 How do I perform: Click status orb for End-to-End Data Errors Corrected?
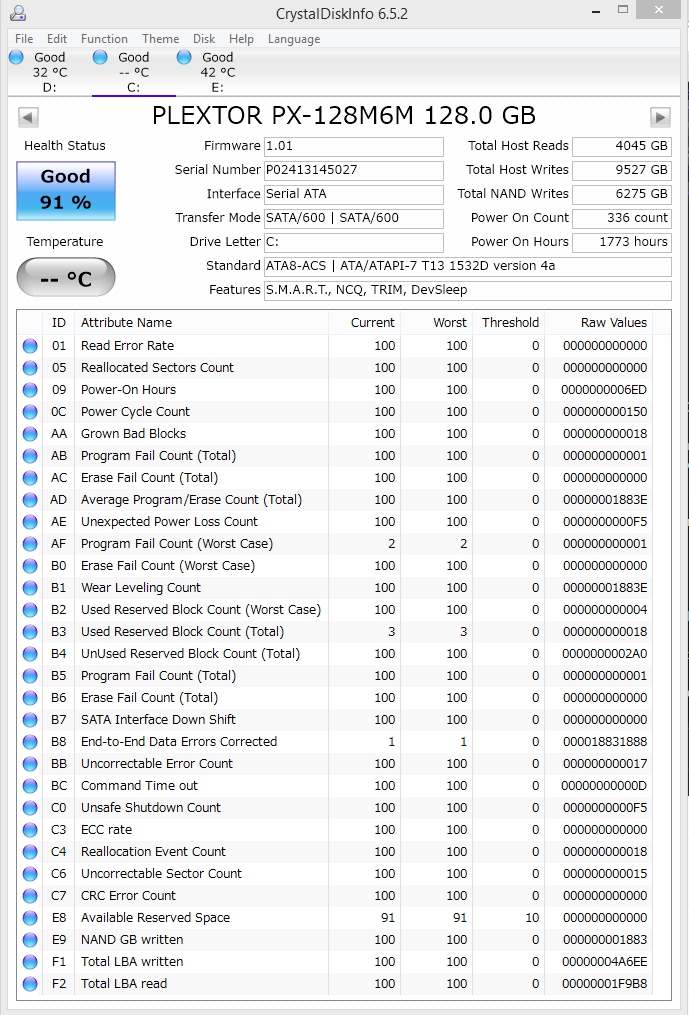coord(30,742)
